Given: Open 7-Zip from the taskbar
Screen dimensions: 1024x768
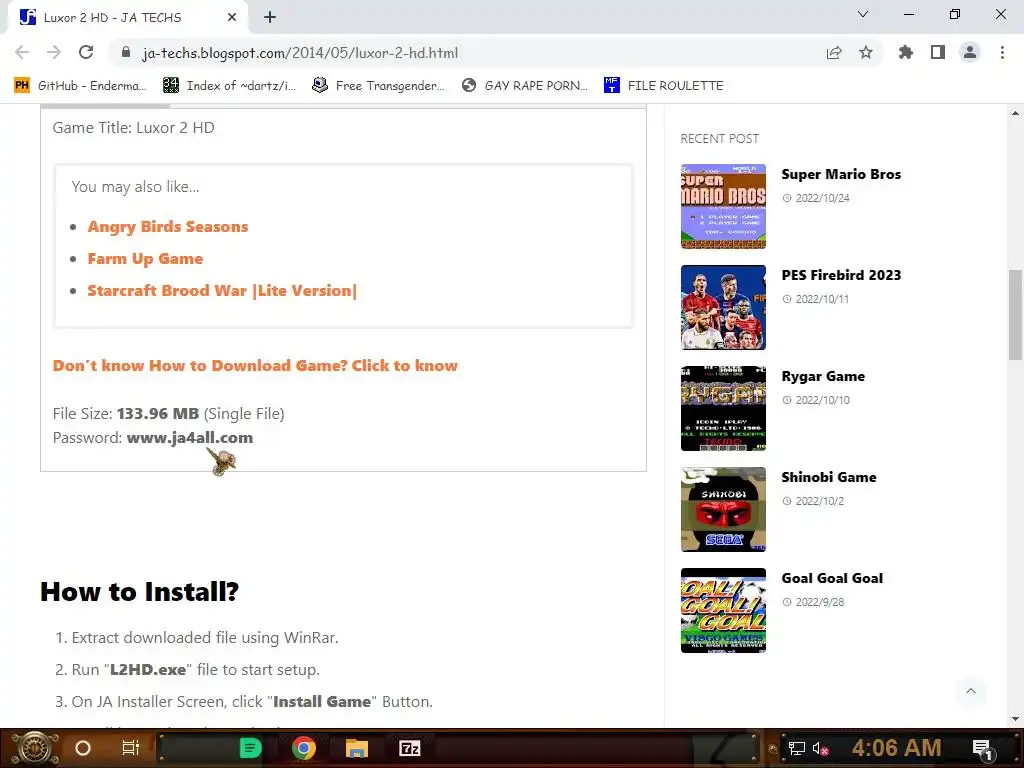Looking at the screenshot, I should 409,748.
